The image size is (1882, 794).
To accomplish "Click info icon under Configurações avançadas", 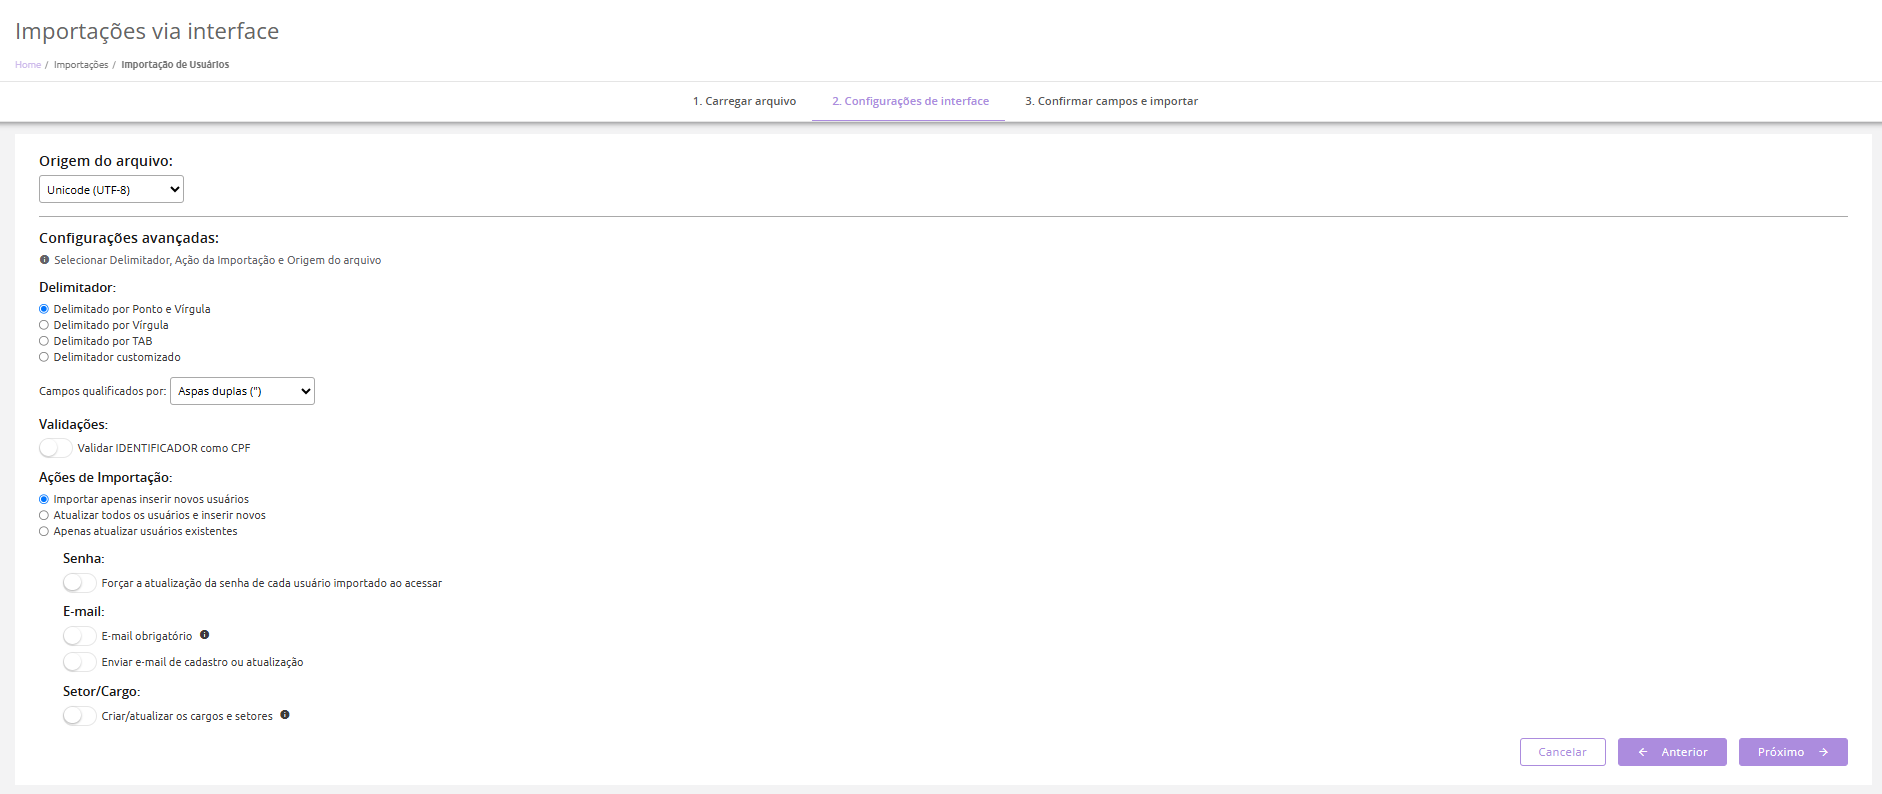I will pos(44,260).
